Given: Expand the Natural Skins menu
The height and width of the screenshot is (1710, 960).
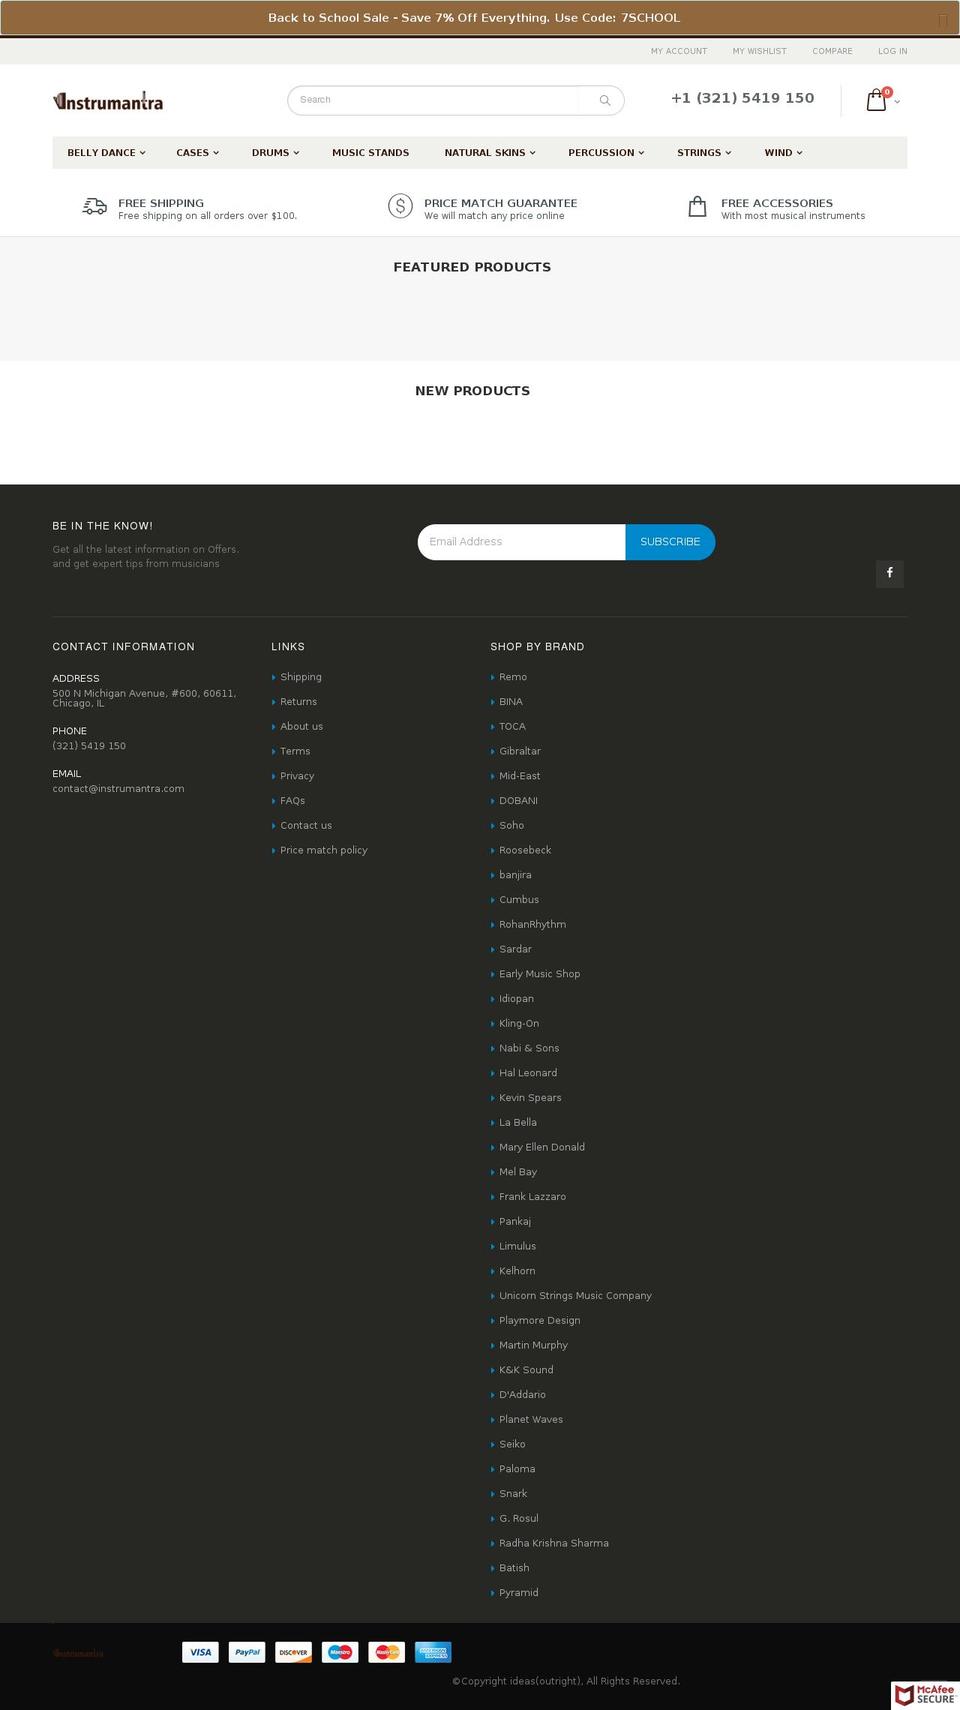Looking at the screenshot, I should point(490,153).
